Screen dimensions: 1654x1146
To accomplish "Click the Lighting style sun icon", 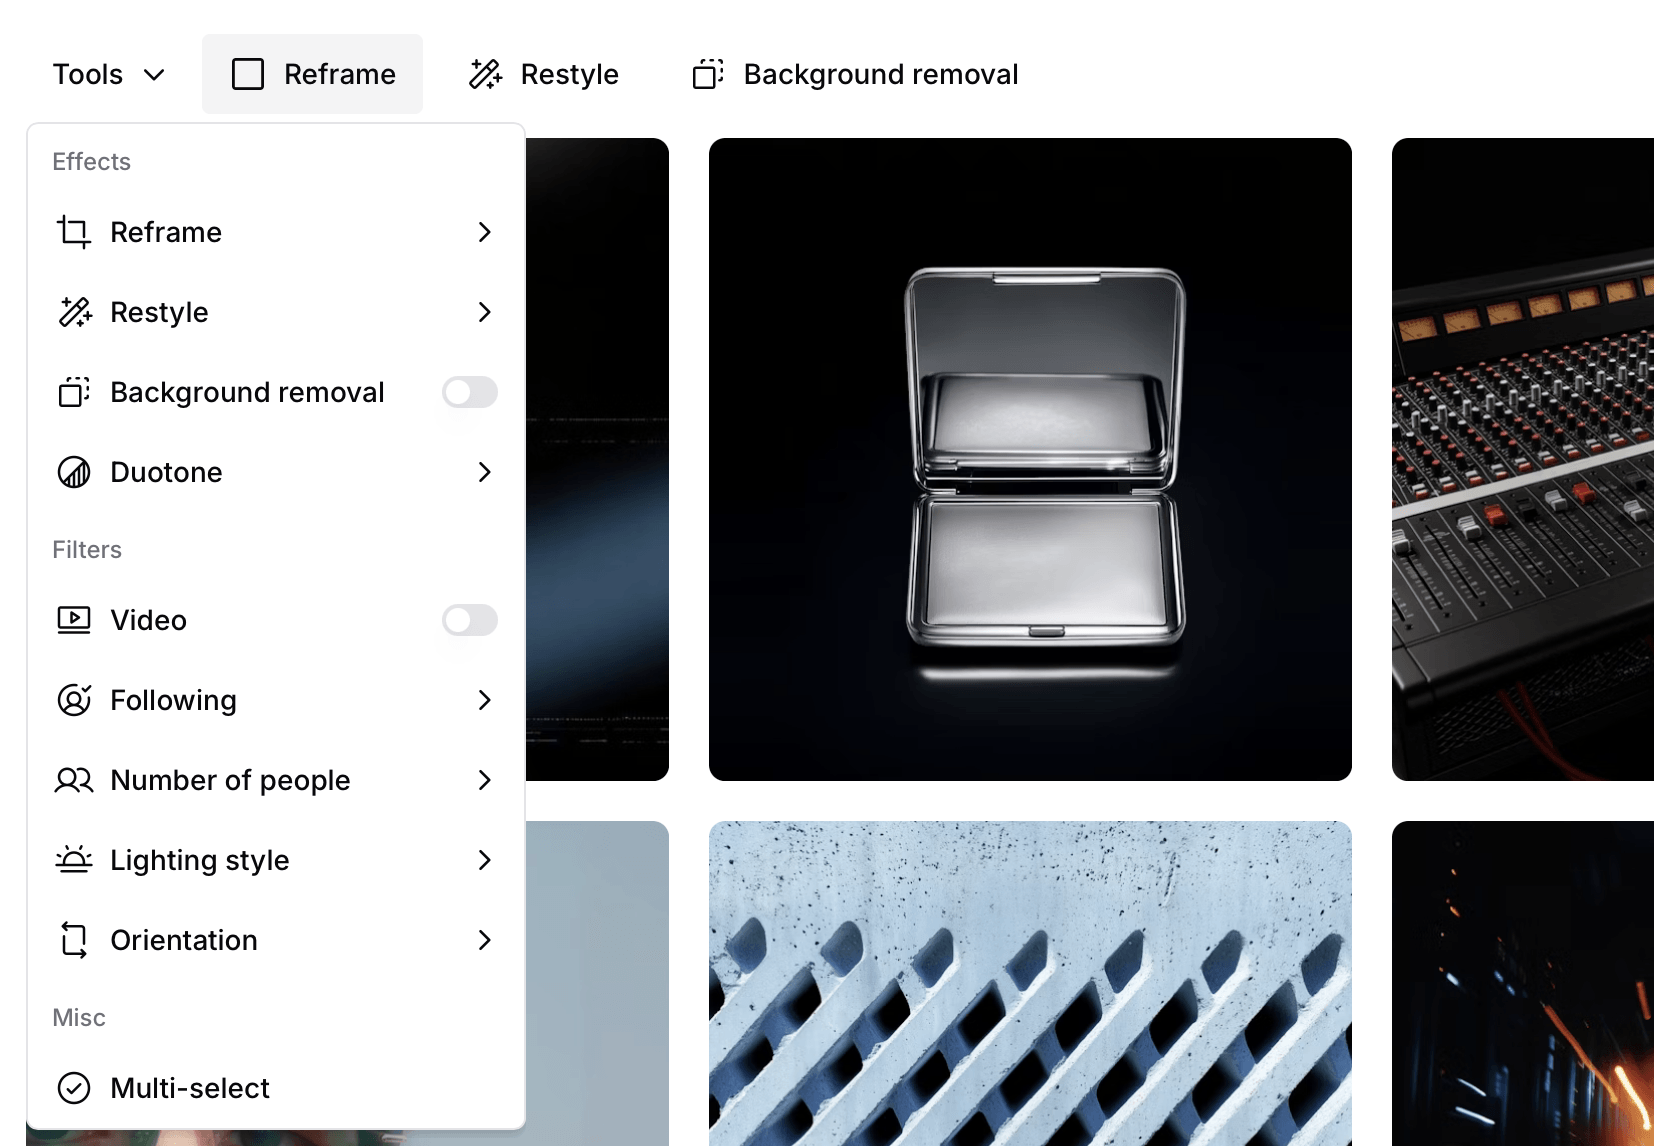I will (74, 860).
